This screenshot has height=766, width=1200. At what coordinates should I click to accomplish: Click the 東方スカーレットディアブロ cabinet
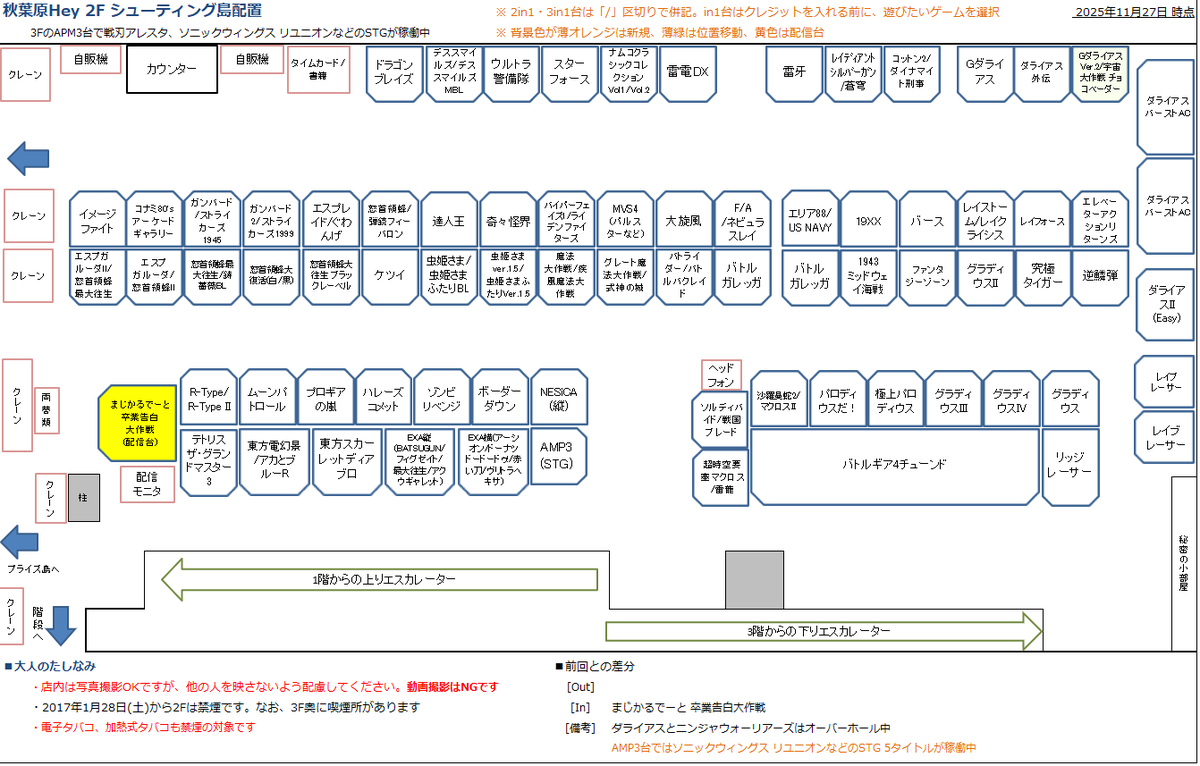coord(346,462)
